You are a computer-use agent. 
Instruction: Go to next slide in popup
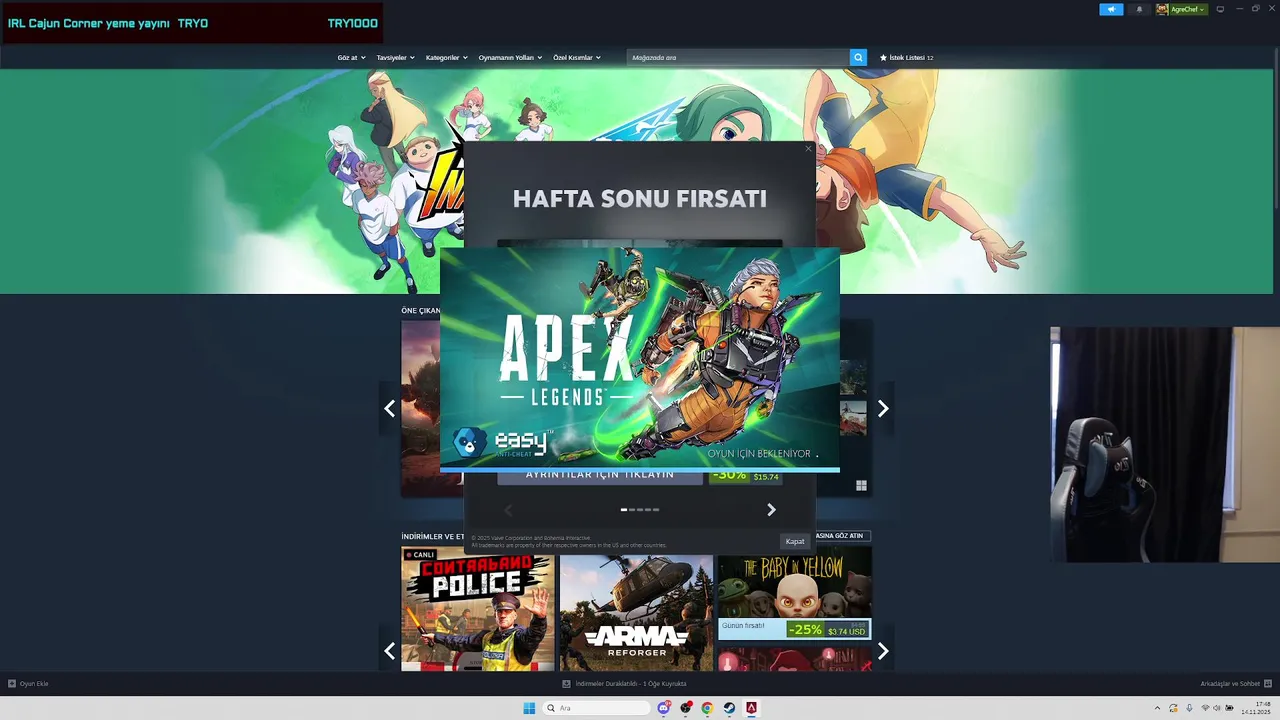pos(771,510)
